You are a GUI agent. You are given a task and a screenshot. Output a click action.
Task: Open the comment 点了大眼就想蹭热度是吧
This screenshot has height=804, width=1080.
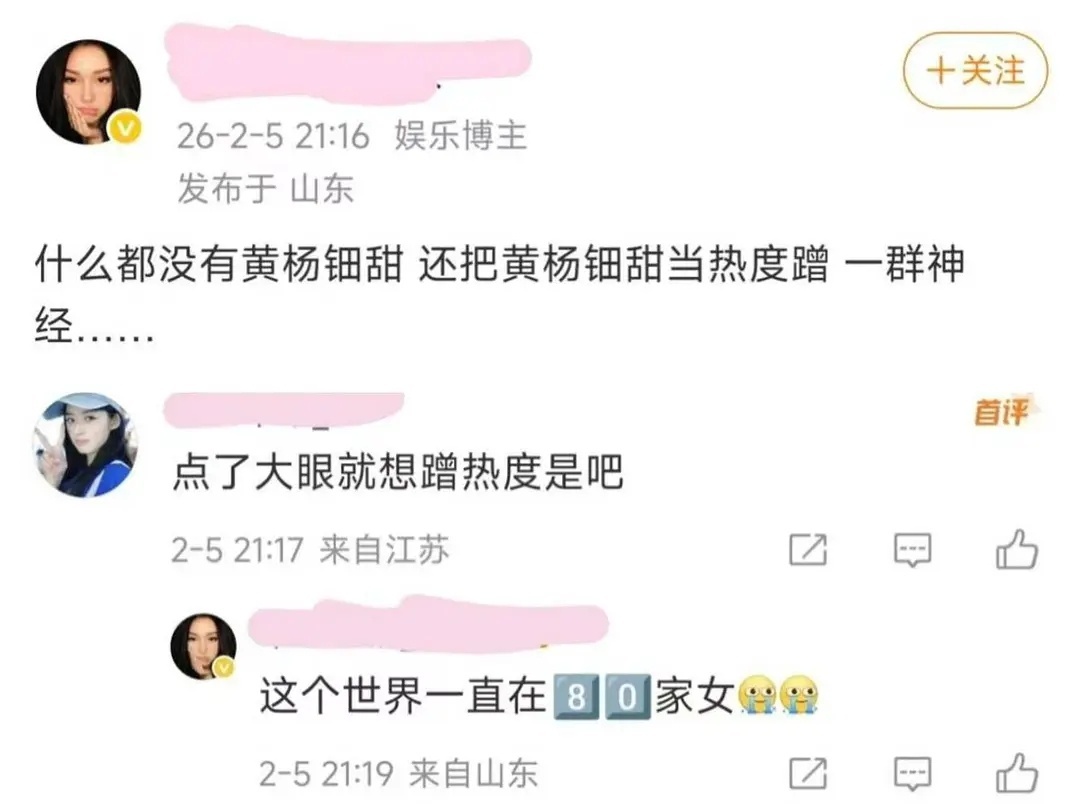(397, 473)
